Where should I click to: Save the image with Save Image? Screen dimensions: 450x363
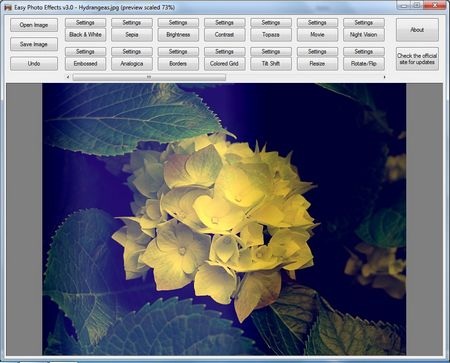pyautogui.click(x=34, y=44)
